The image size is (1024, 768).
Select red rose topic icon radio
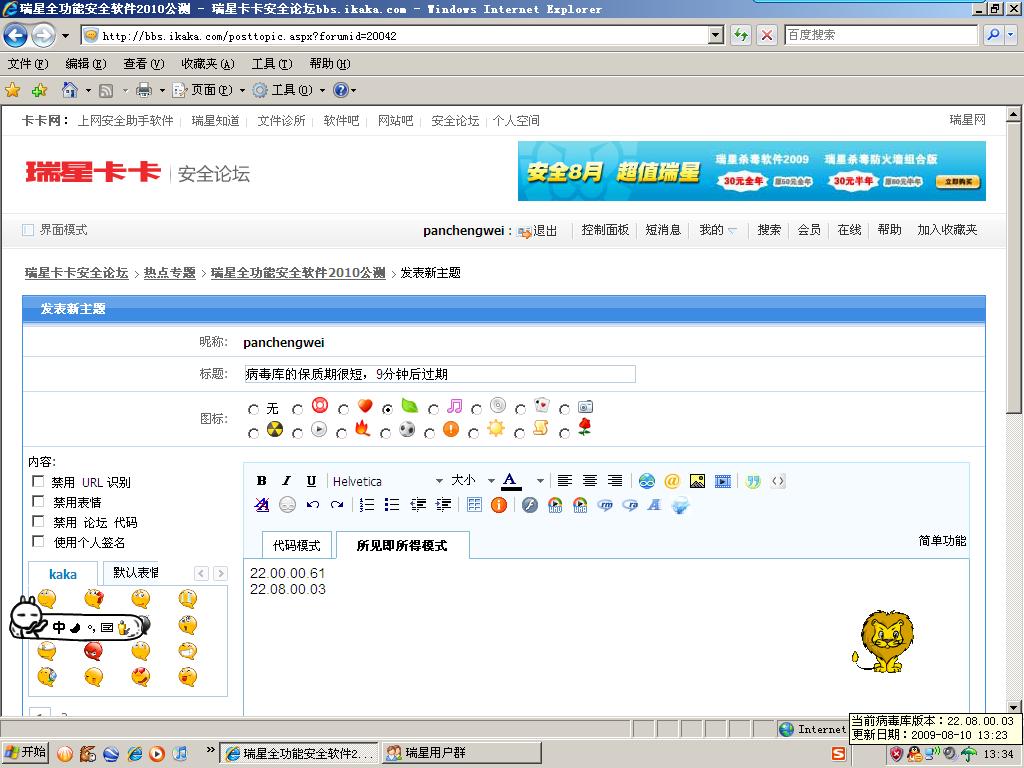[564, 433]
